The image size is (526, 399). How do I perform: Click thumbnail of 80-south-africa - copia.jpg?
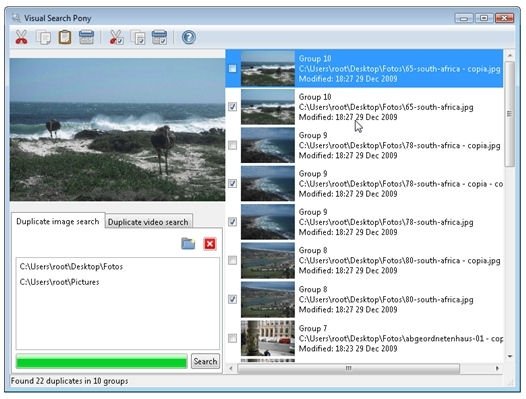(x=268, y=260)
